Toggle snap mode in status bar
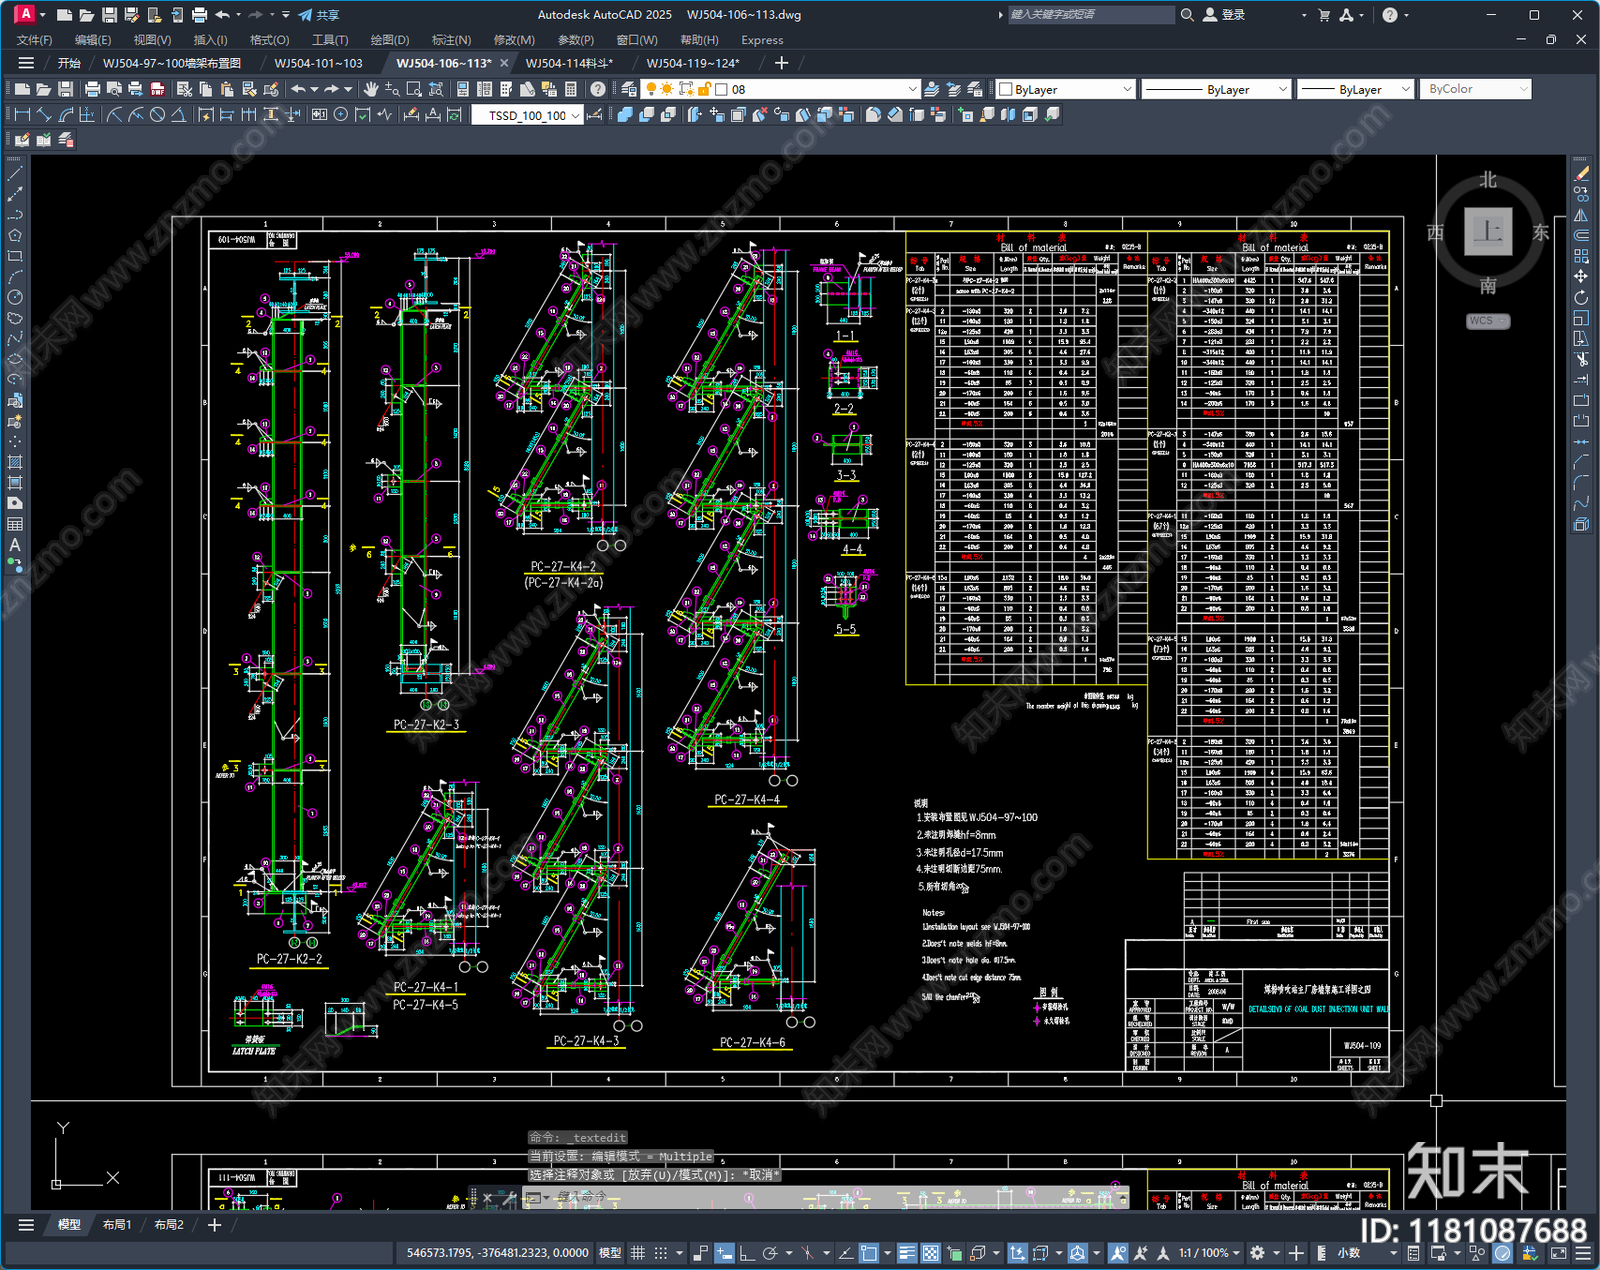 point(660,1253)
